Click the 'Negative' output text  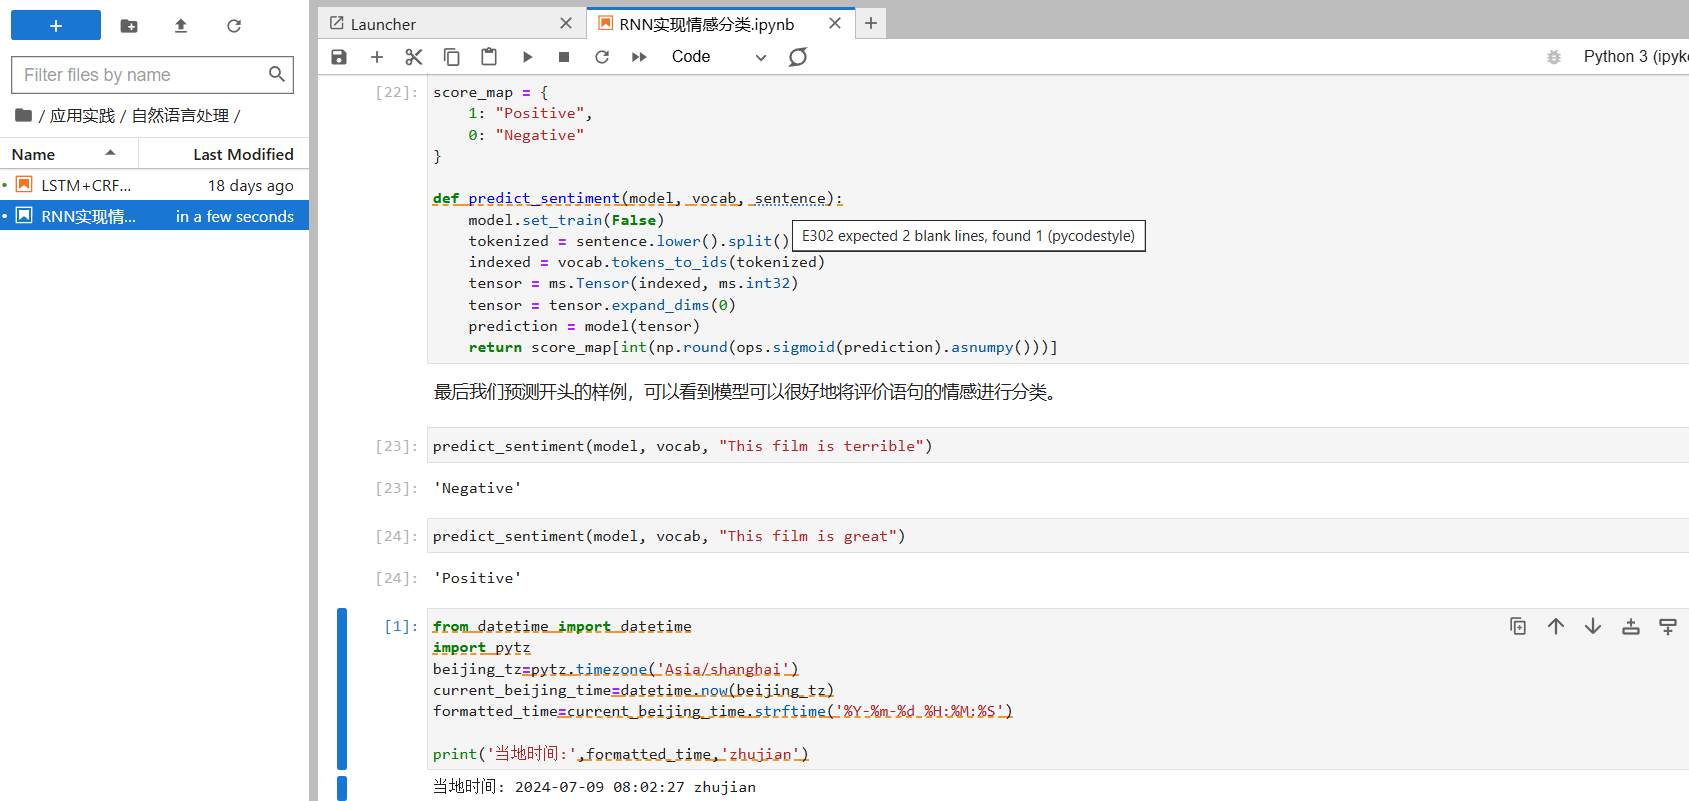tap(477, 488)
